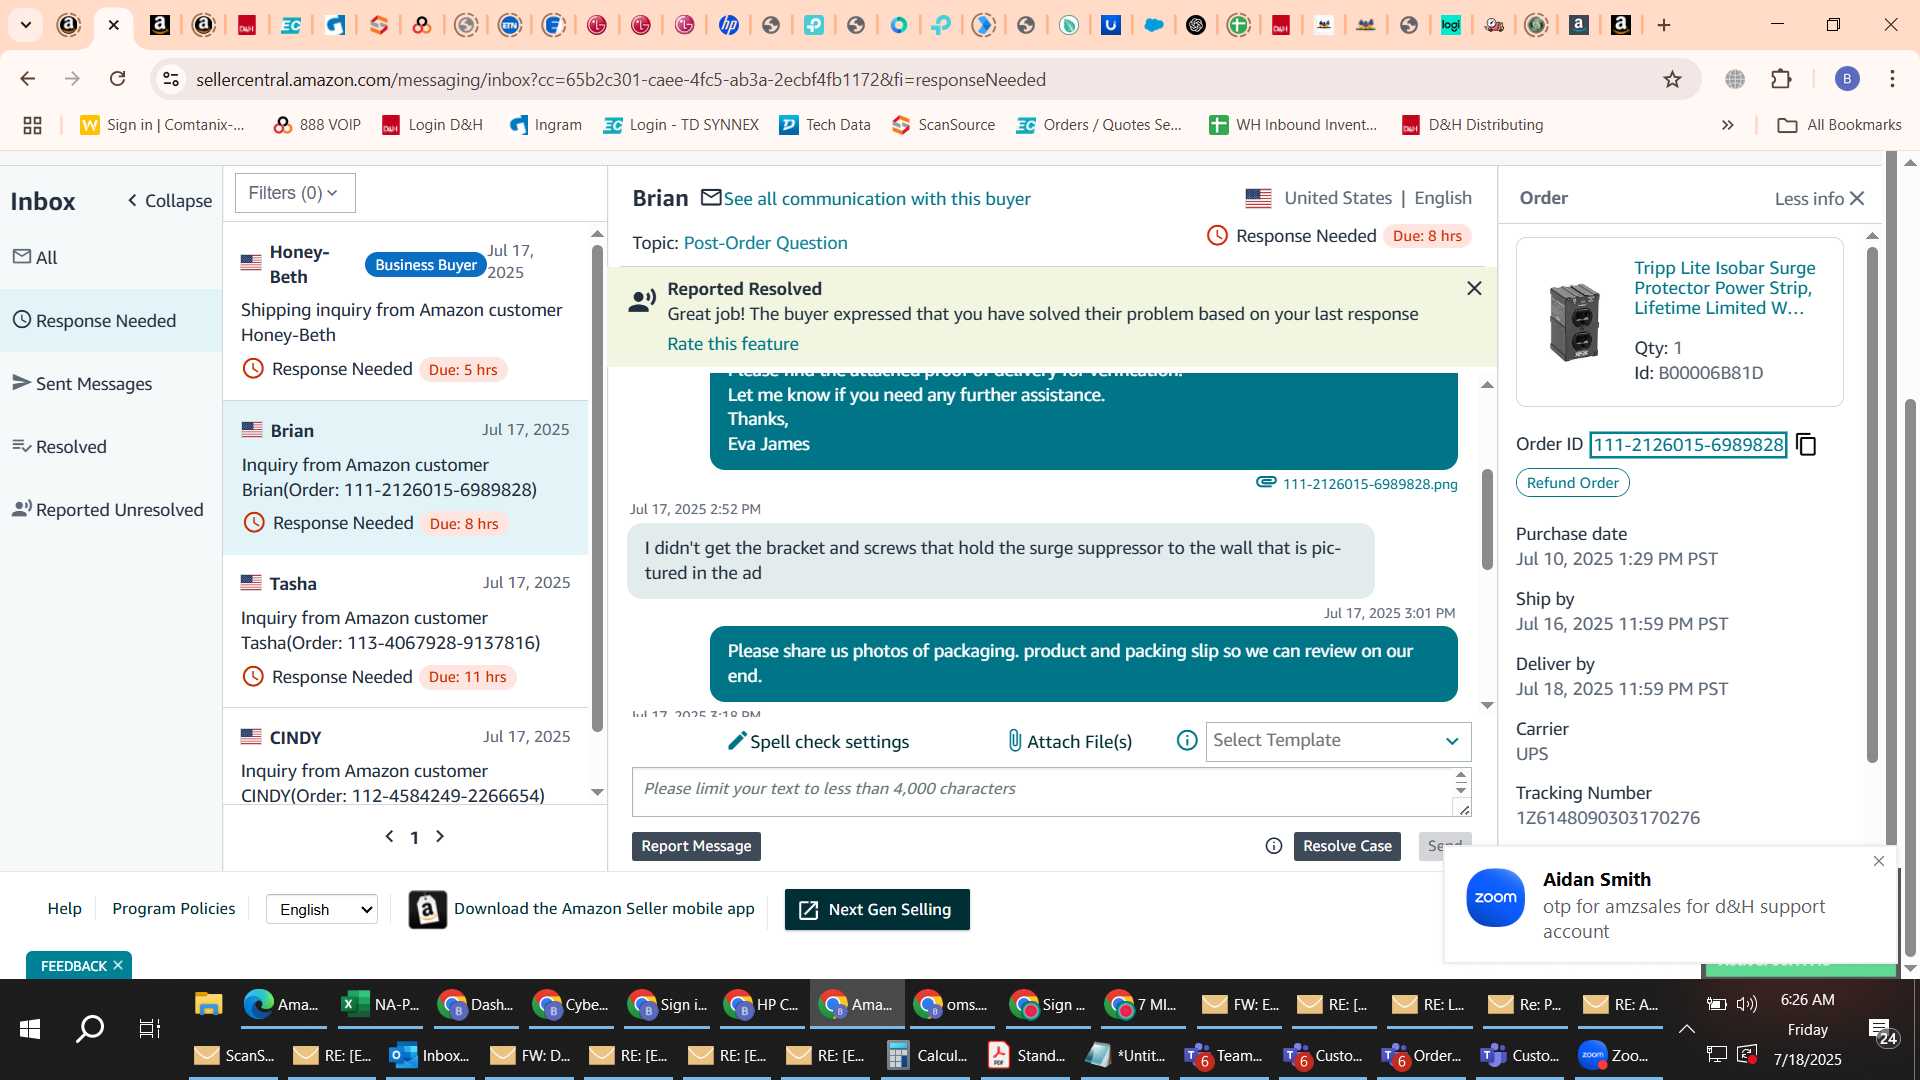Go to the previous inbox page

[x=389, y=837]
